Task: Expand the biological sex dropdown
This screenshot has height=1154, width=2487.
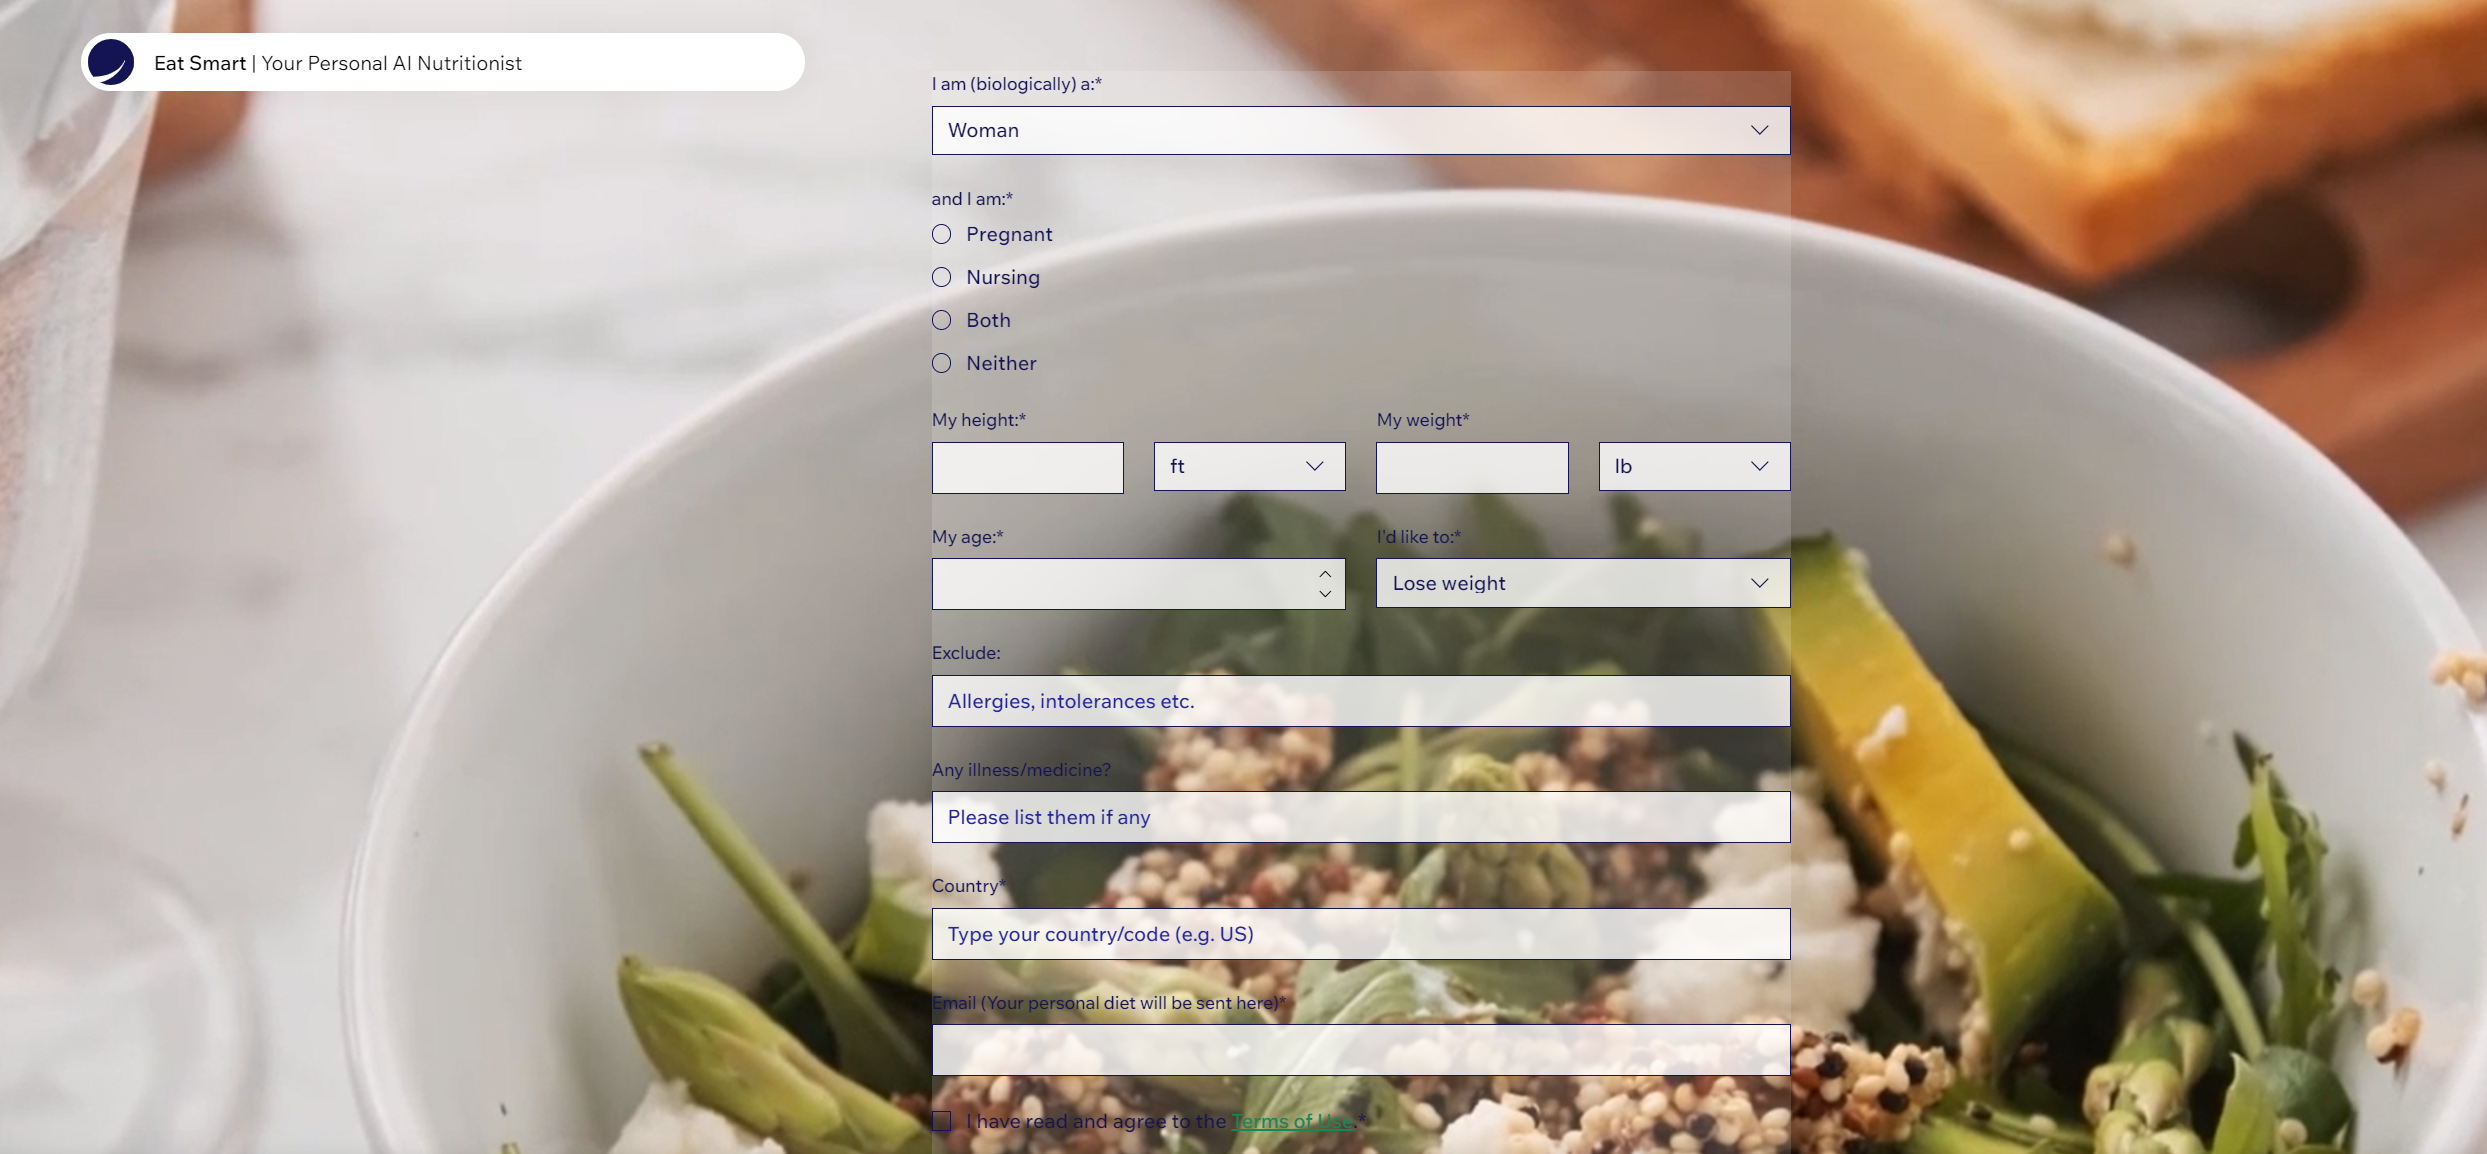Action: (x=1757, y=130)
